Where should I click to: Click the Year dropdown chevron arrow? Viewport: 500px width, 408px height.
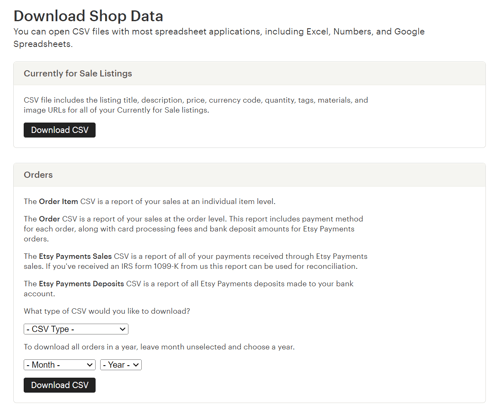coord(136,365)
